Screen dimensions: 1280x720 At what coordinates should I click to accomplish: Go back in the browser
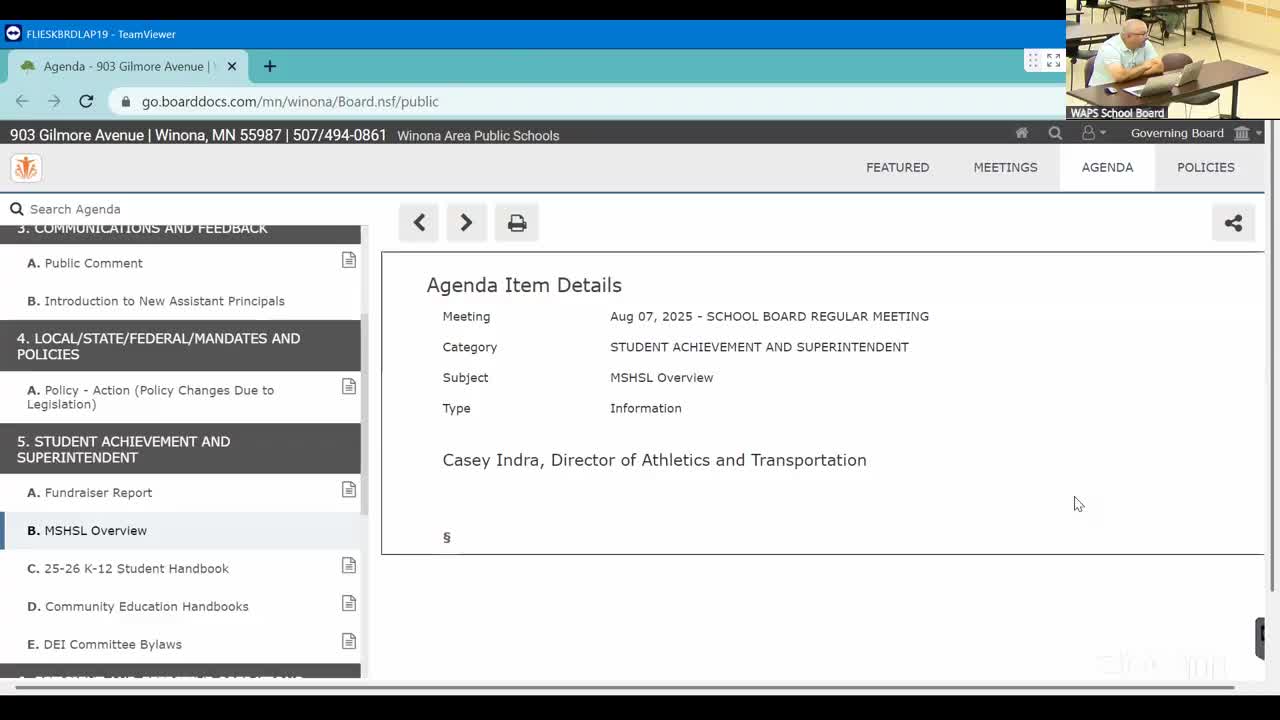pos(22,101)
